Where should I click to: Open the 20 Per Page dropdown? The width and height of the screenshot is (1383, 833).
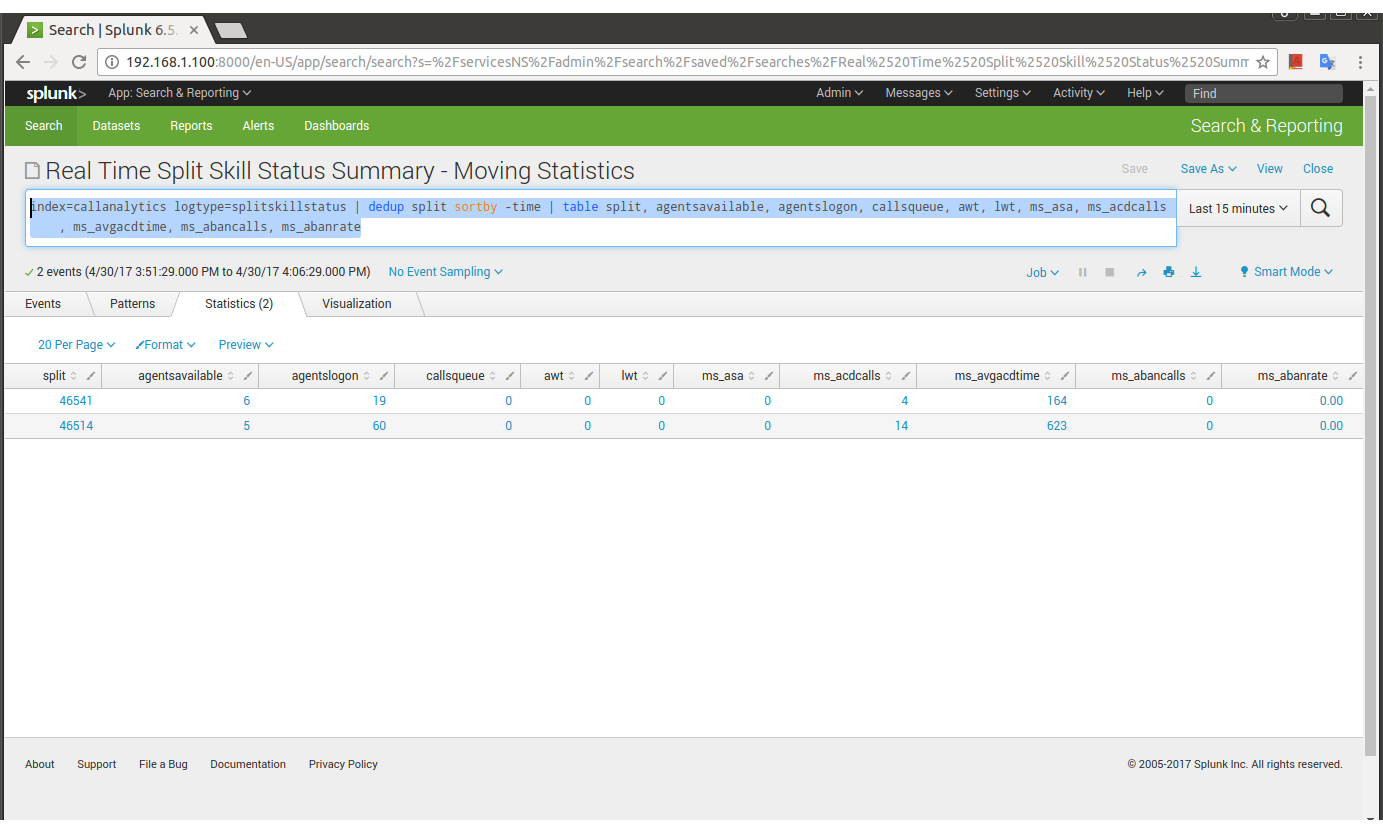coord(76,344)
